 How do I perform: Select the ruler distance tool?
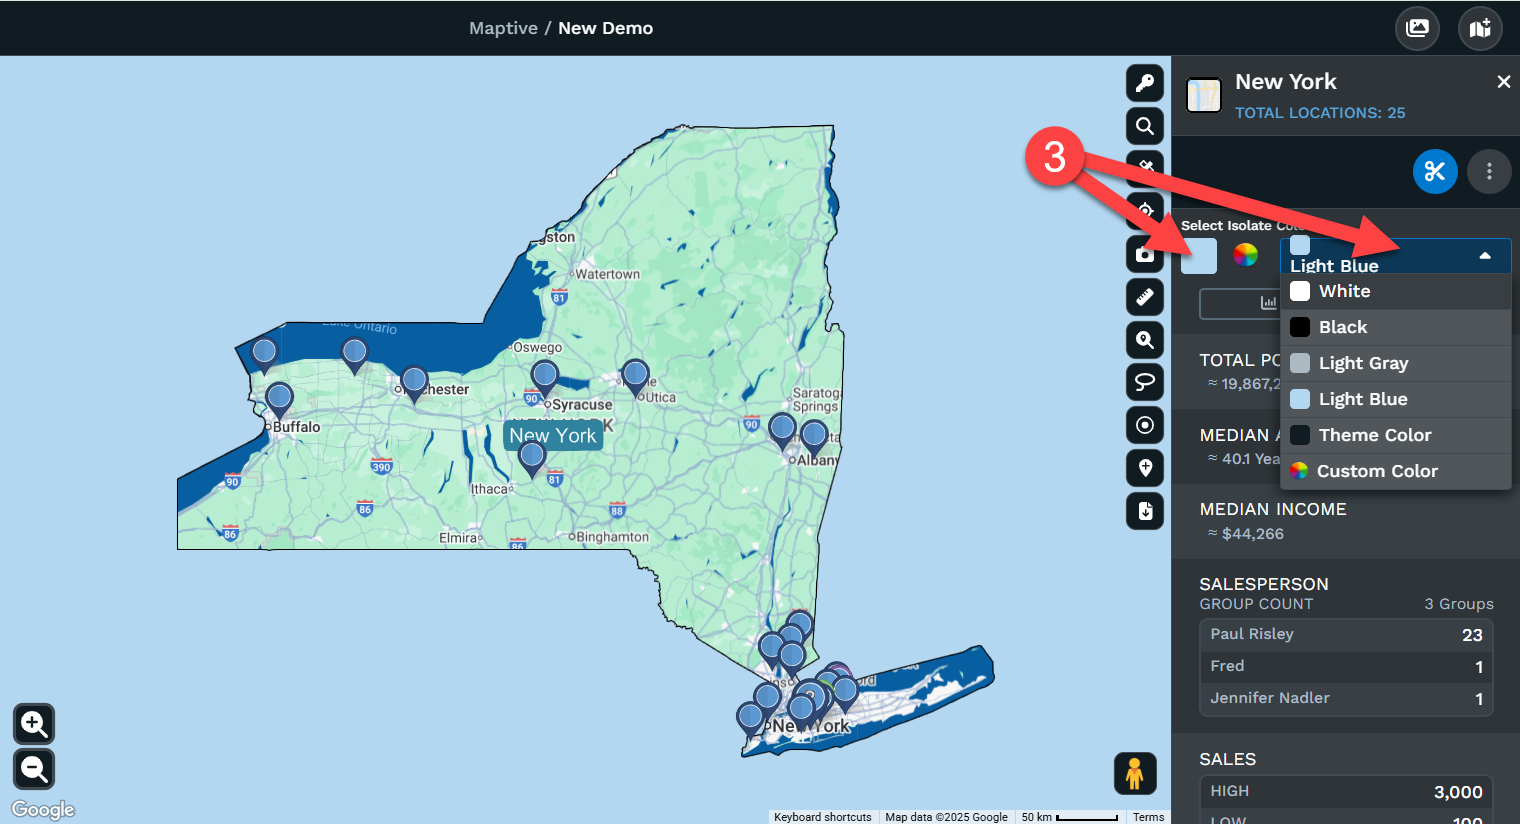click(x=1145, y=297)
